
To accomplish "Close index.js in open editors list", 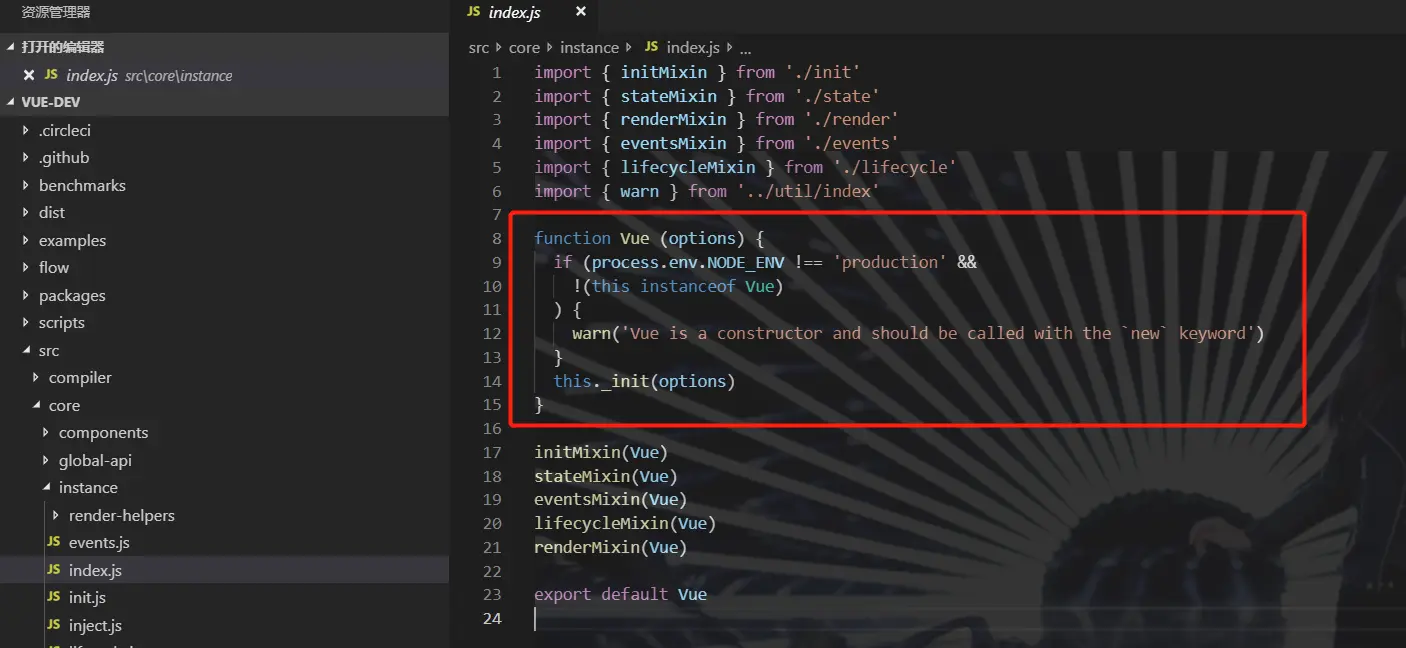I will coord(29,76).
